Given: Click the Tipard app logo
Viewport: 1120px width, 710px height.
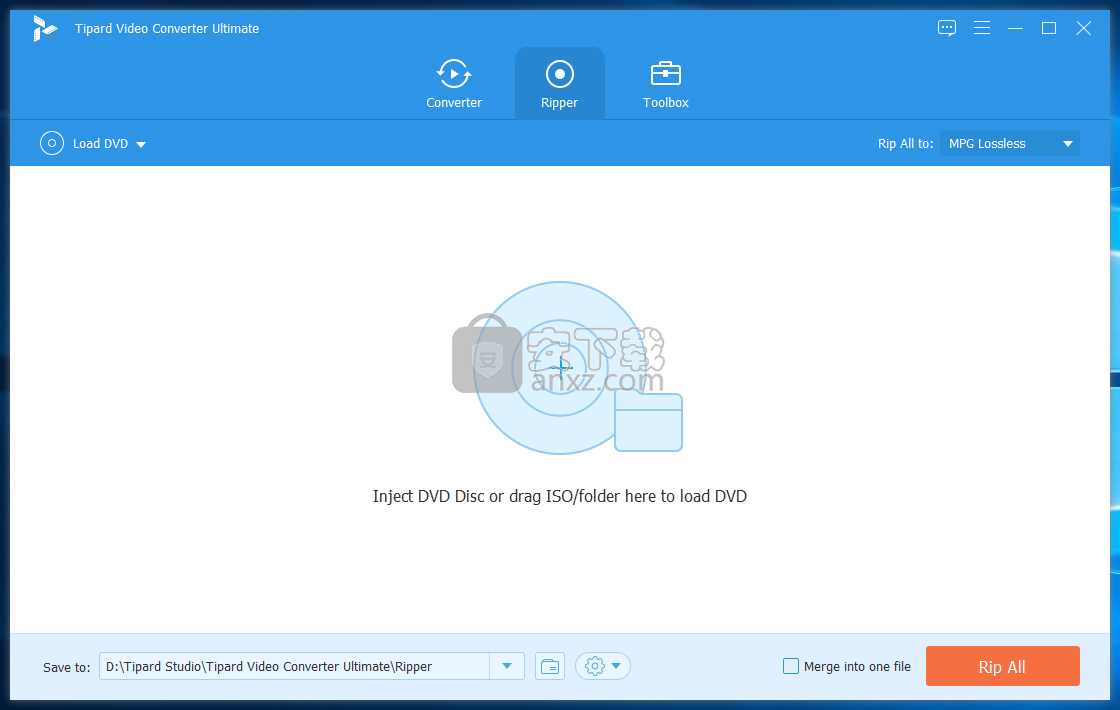Looking at the screenshot, I should point(45,28).
